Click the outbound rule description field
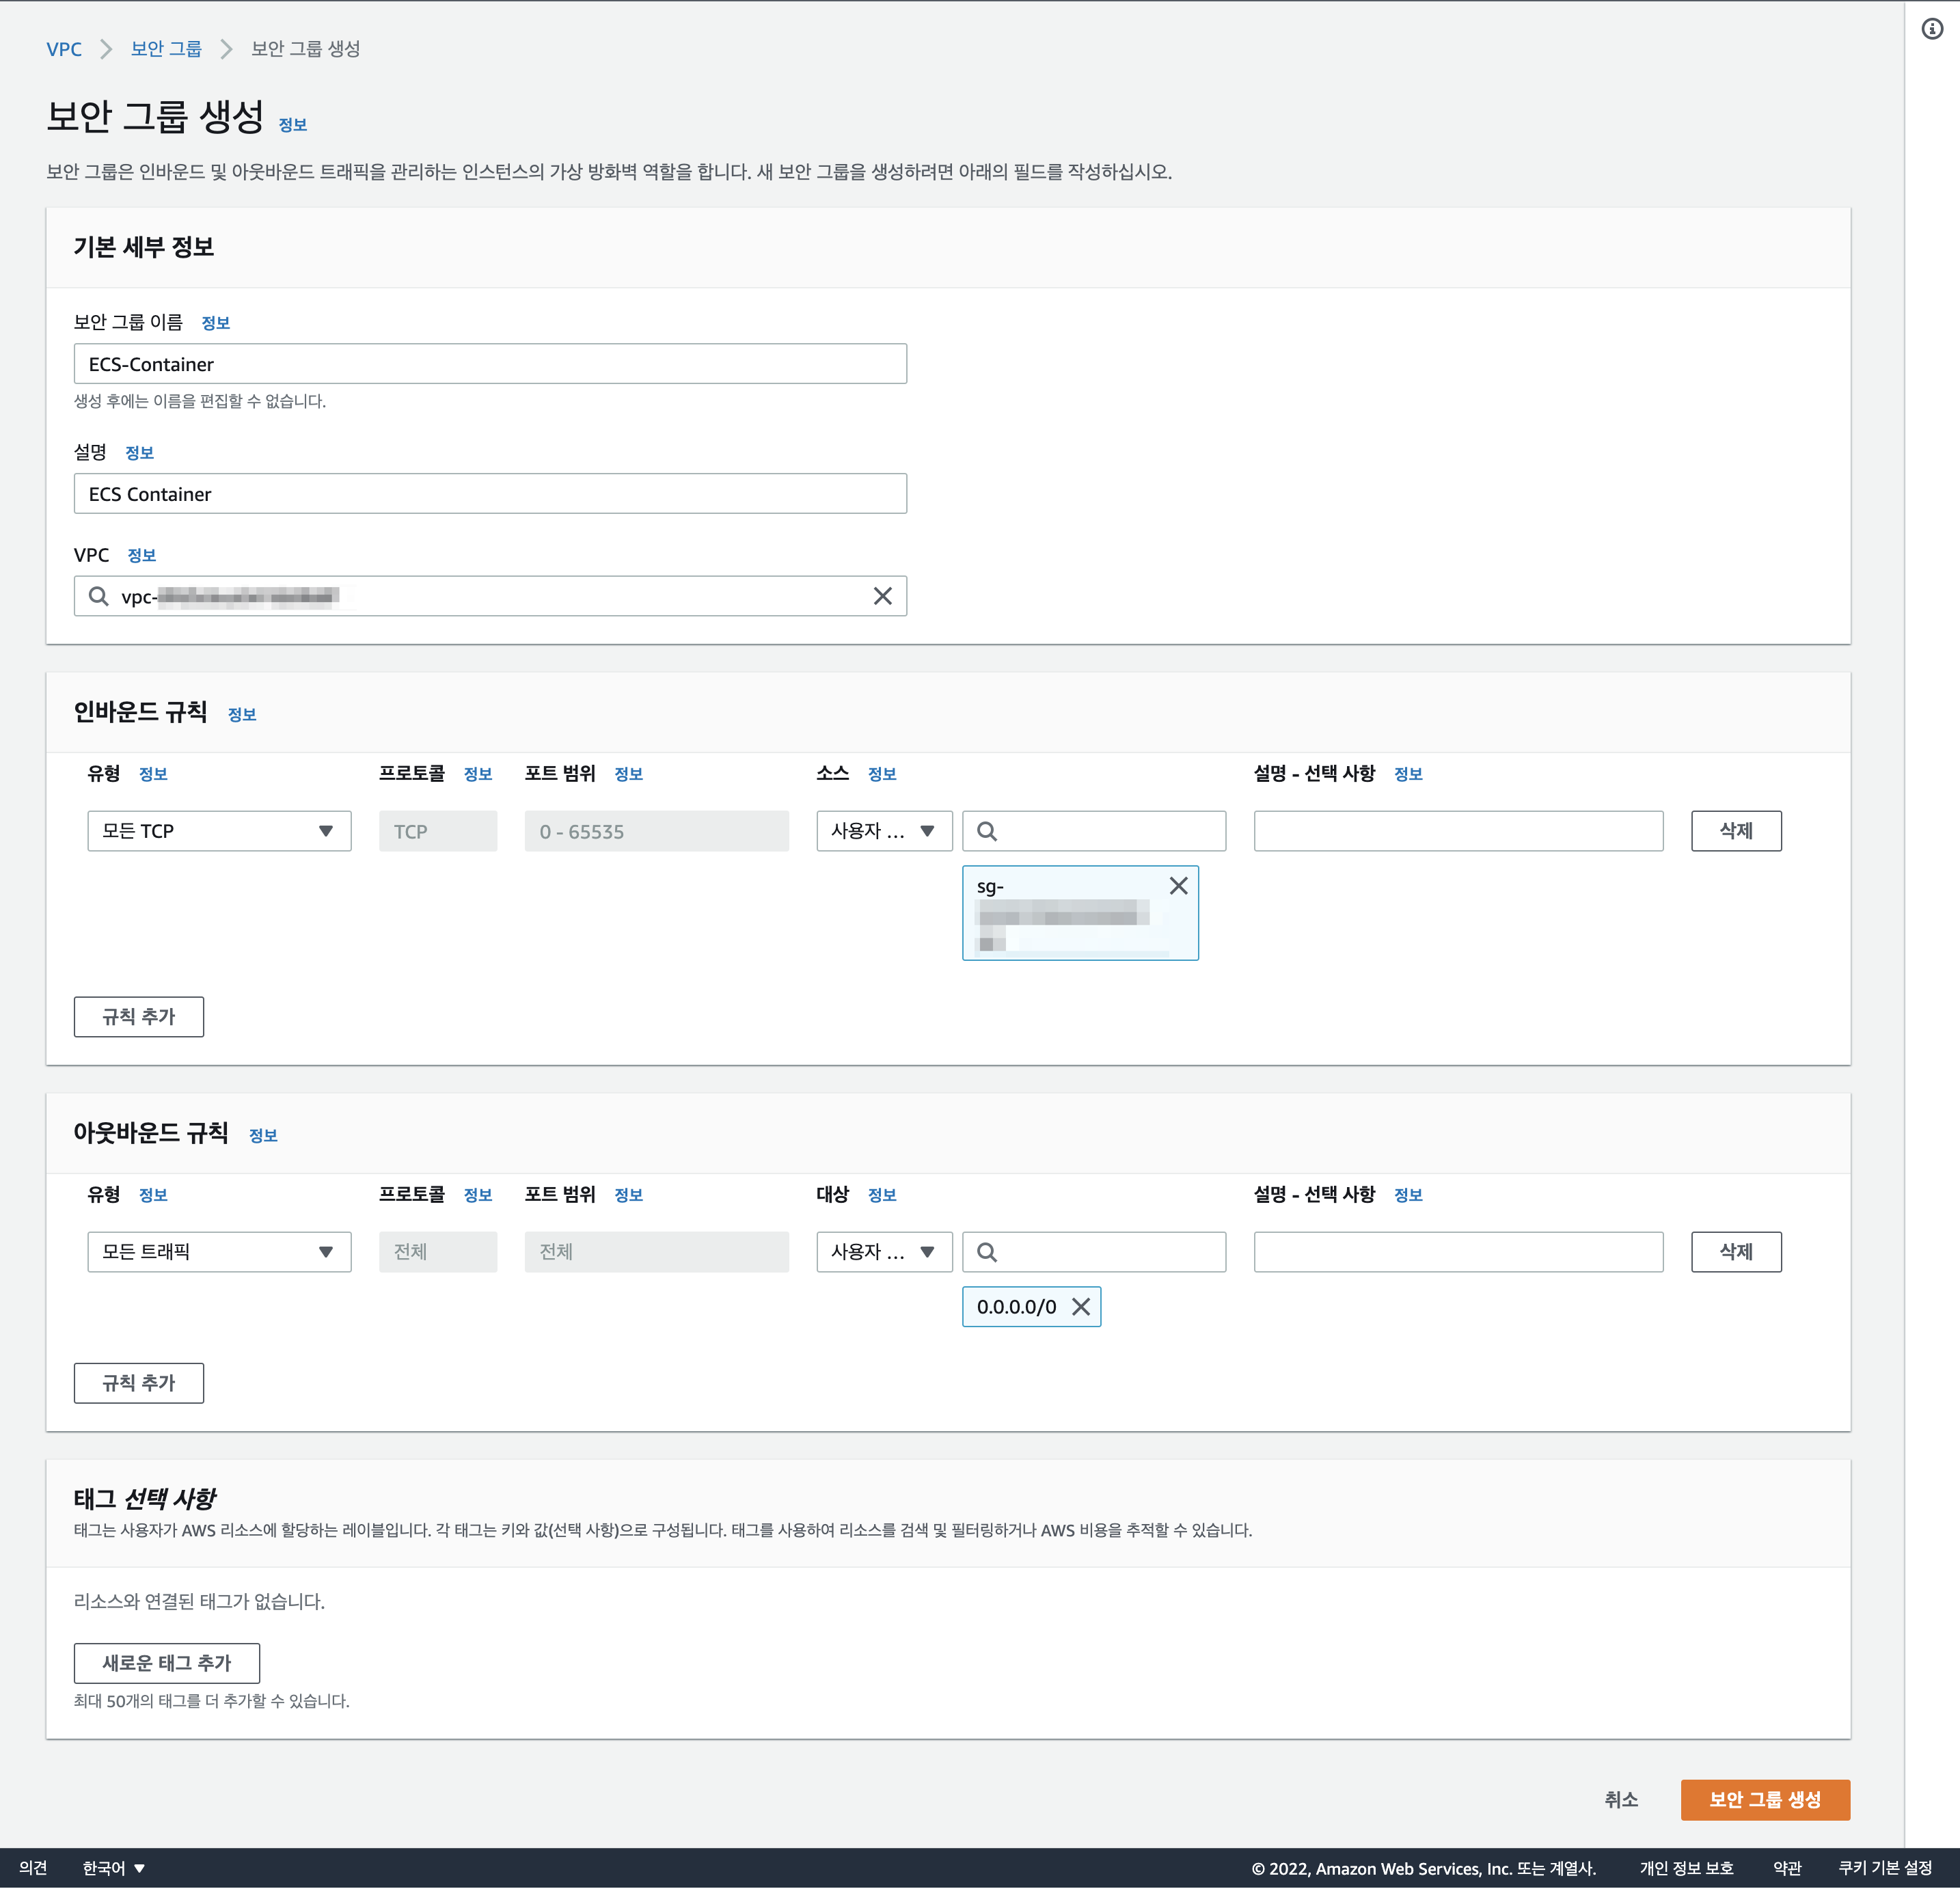1960x1889 pixels. [x=1458, y=1252]
